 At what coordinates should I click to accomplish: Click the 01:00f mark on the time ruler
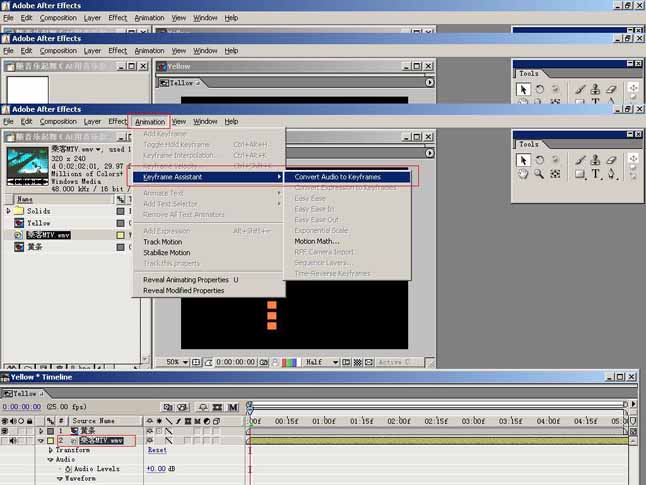pyautogui.click(x=323, y=421)
